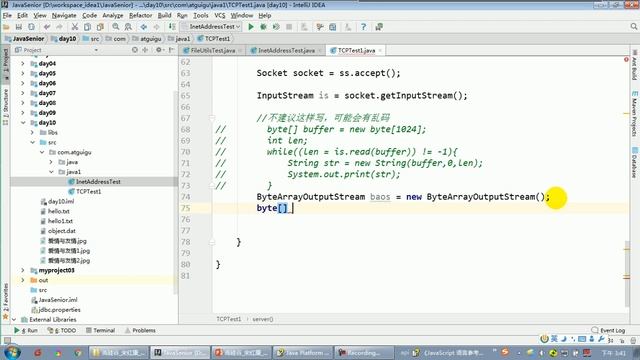The width and height of the screenshot is (640, 360).
Task: Run InetAddressTest with green play button
Action: tap(251, 27)
